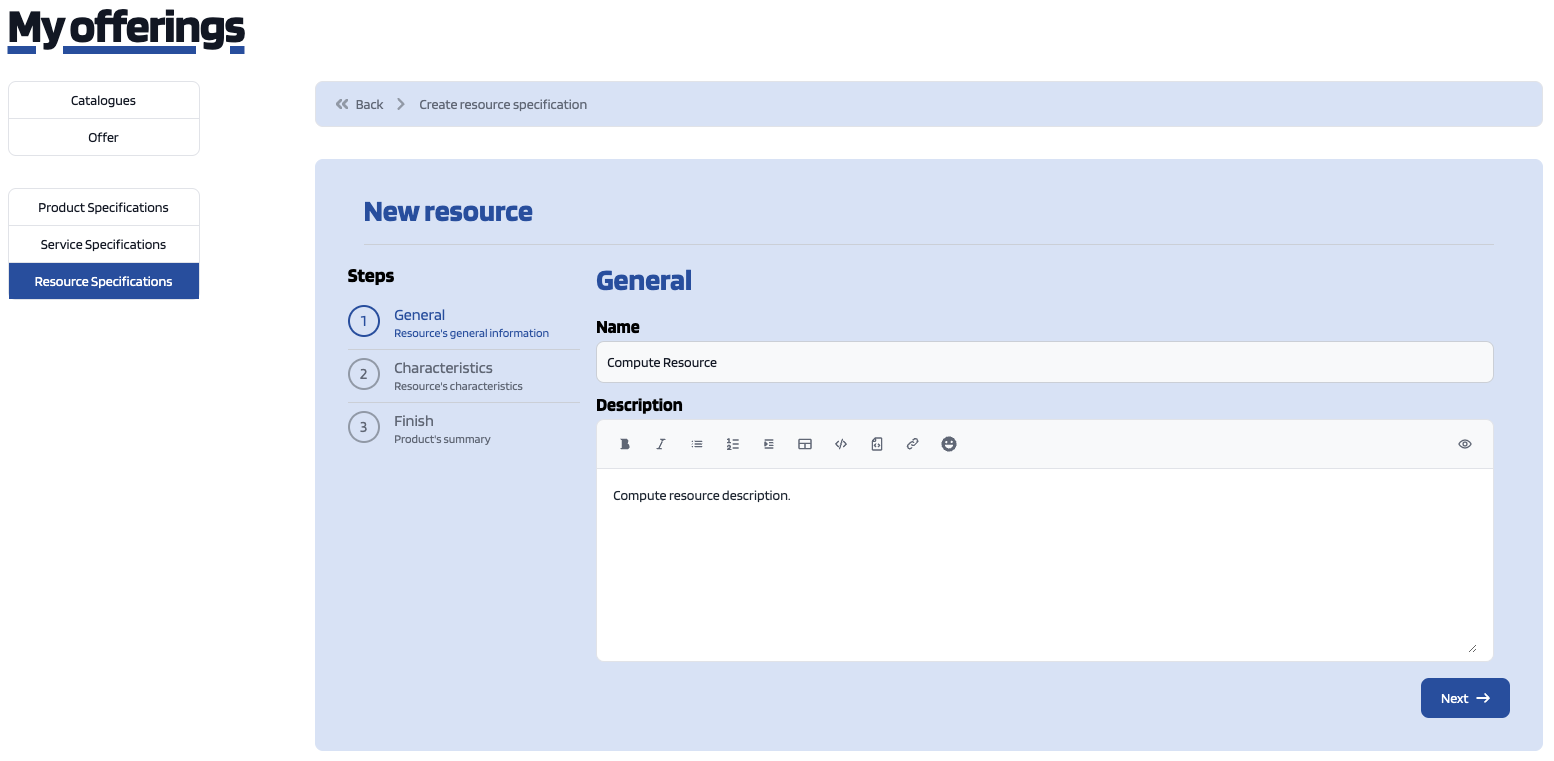
Task: Click the Next button
Action: 1465,698
